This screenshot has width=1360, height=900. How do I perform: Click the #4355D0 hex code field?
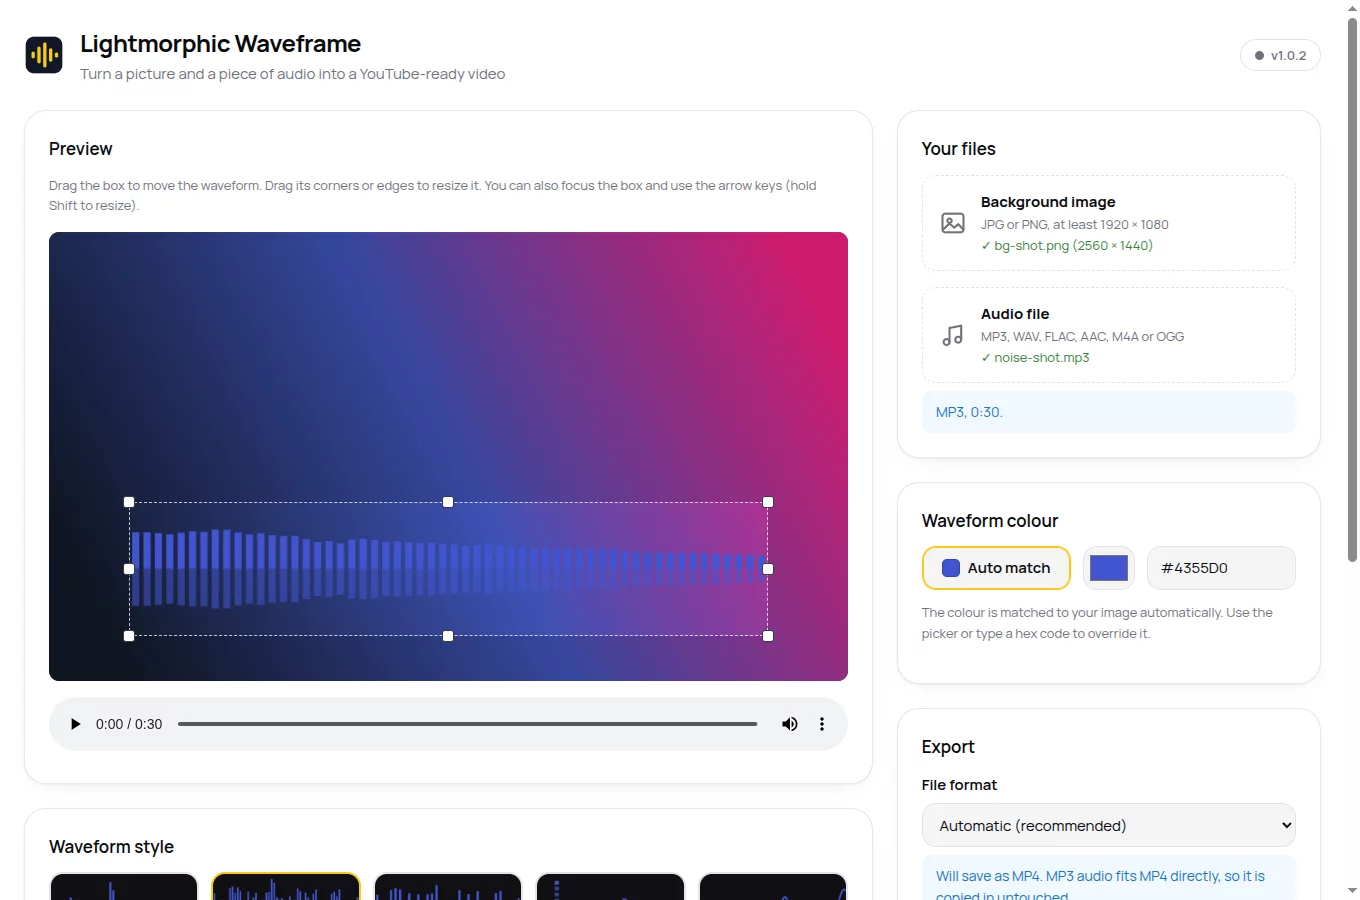[x=1221, y=568]
